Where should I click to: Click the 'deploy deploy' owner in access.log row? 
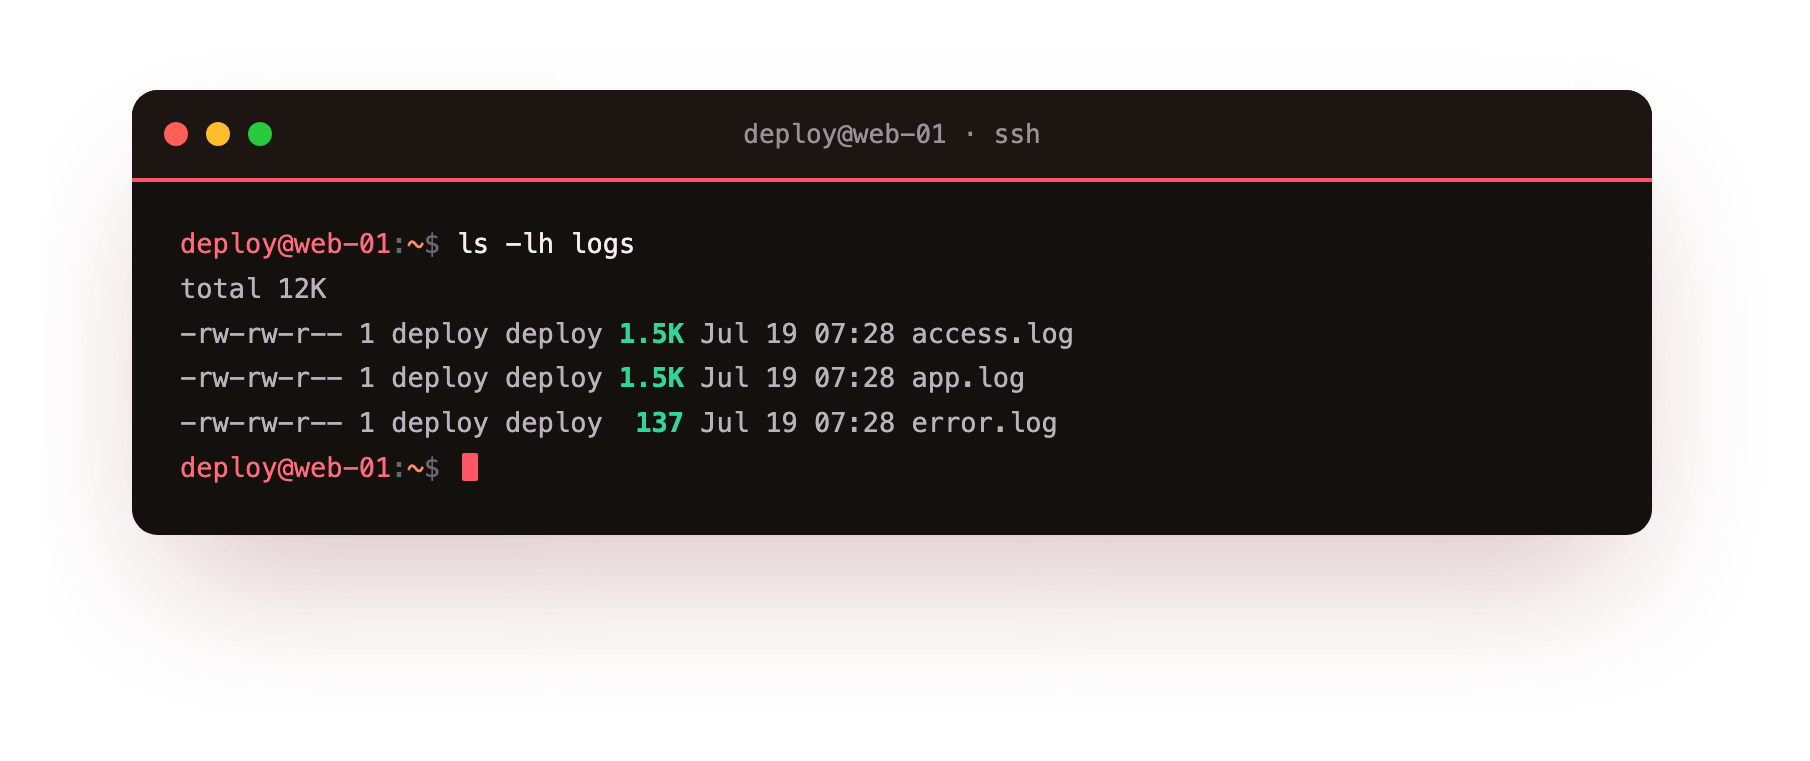tap(497, 334)
